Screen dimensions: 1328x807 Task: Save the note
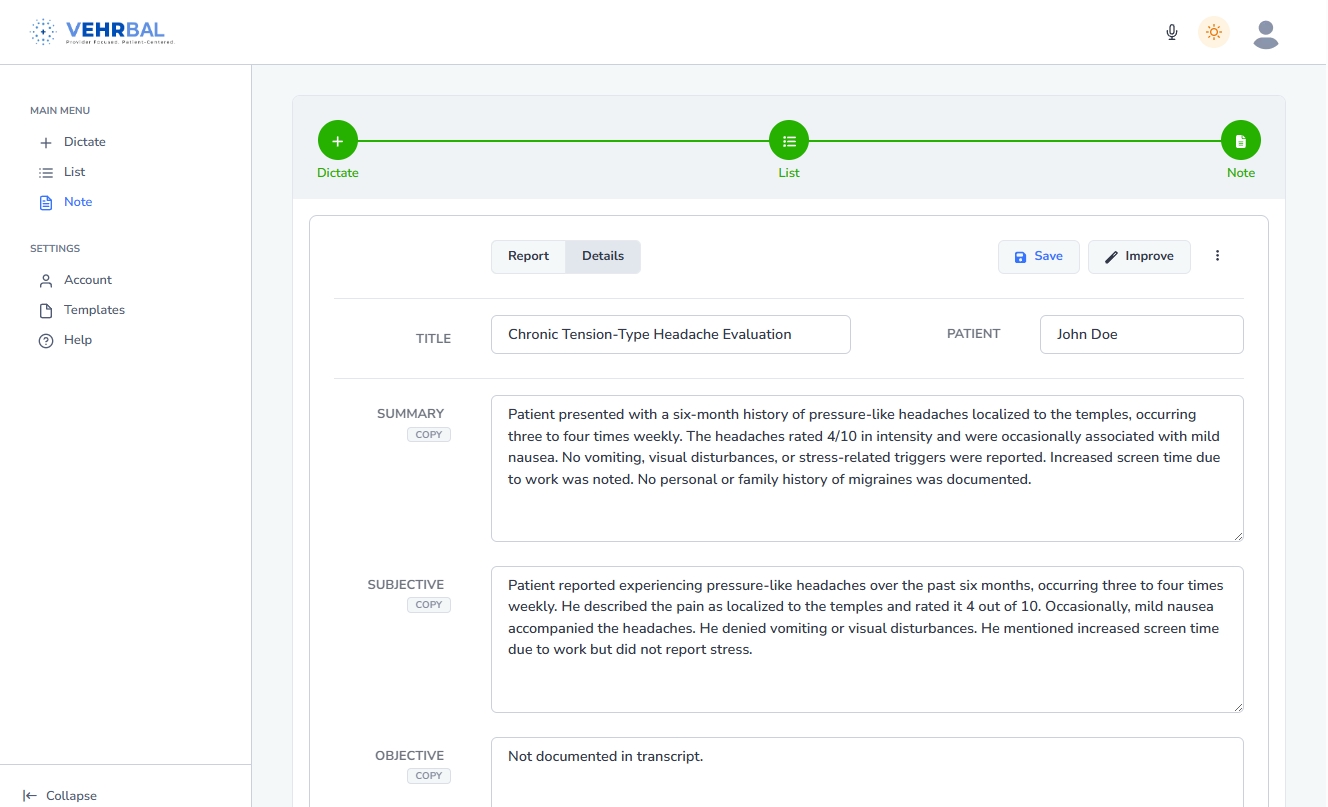coord(1038,256)
